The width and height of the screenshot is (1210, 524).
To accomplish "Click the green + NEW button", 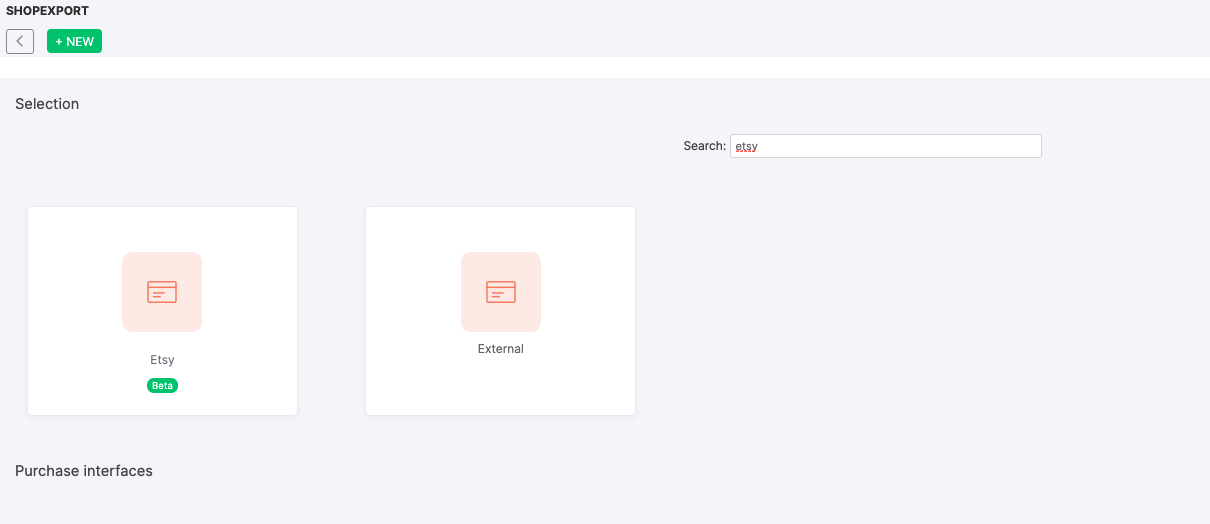I will (x=74, y=41).
